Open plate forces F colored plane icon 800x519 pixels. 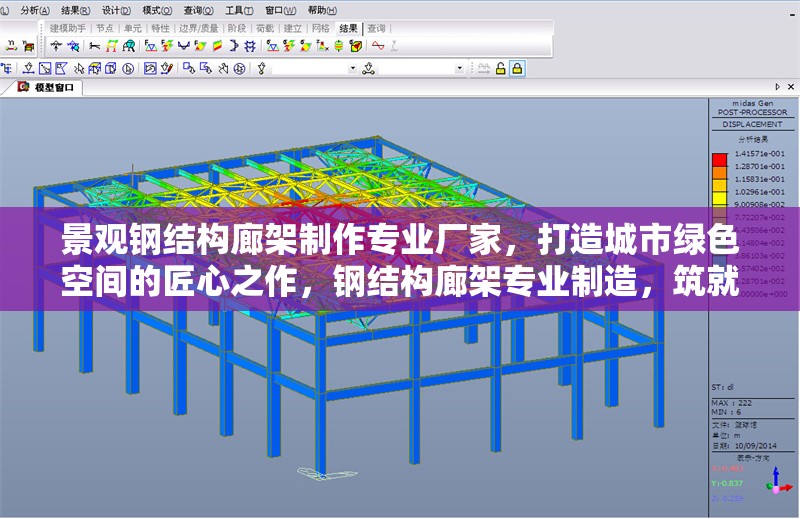pos(200,46)
